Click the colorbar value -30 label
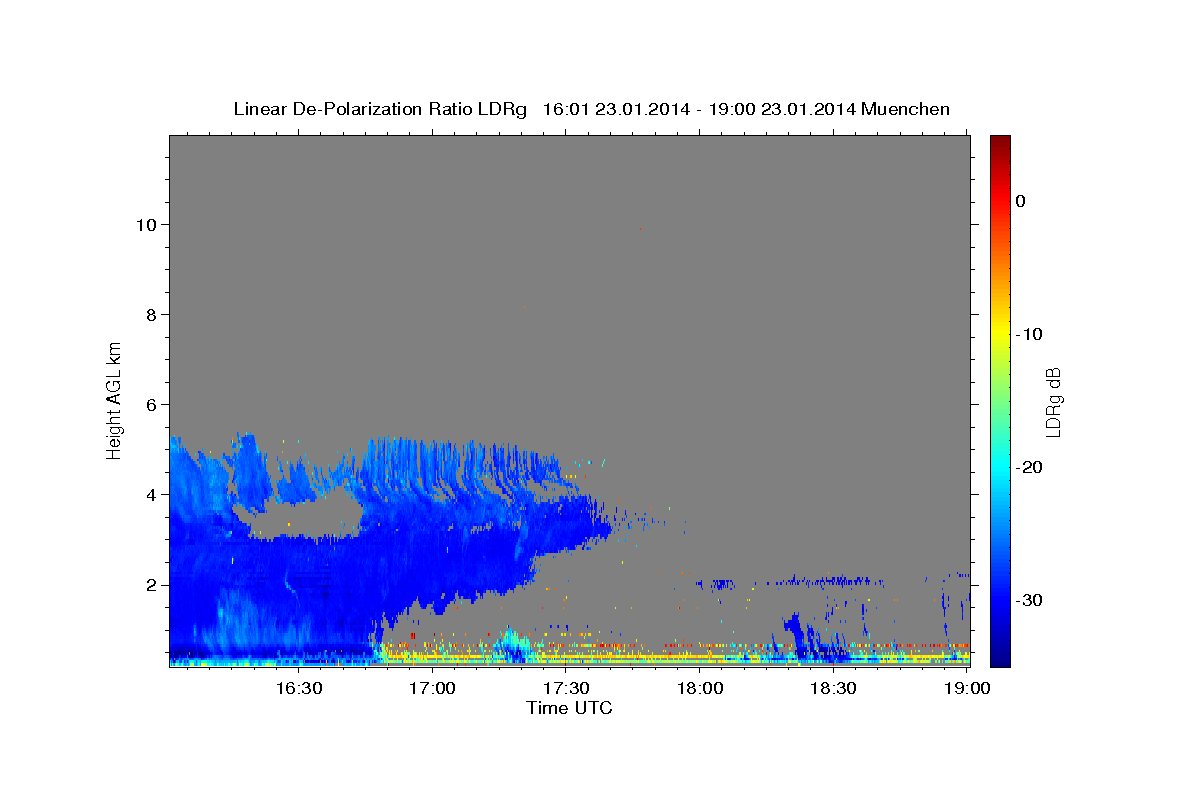 coord(1029,600)
